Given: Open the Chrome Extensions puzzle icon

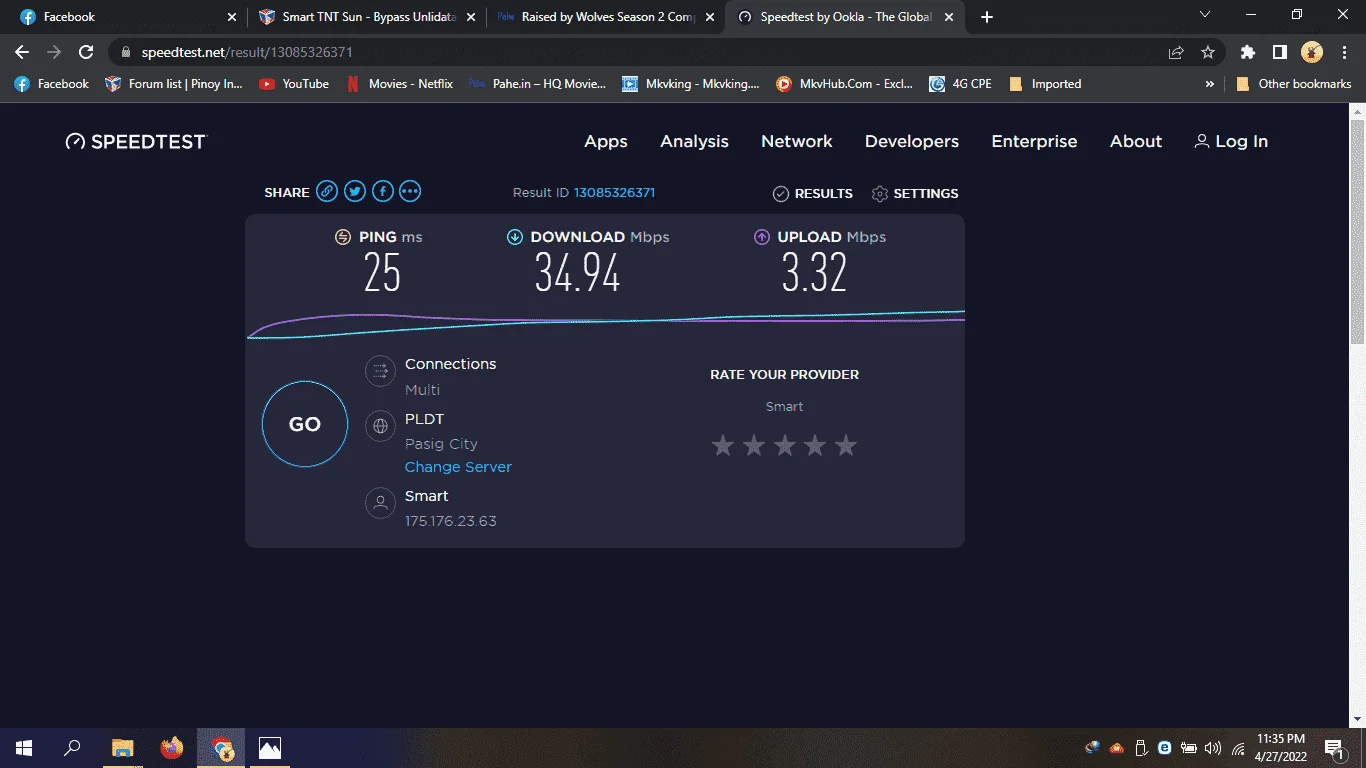Looking at the screenshot, I should pos(1247,52).
